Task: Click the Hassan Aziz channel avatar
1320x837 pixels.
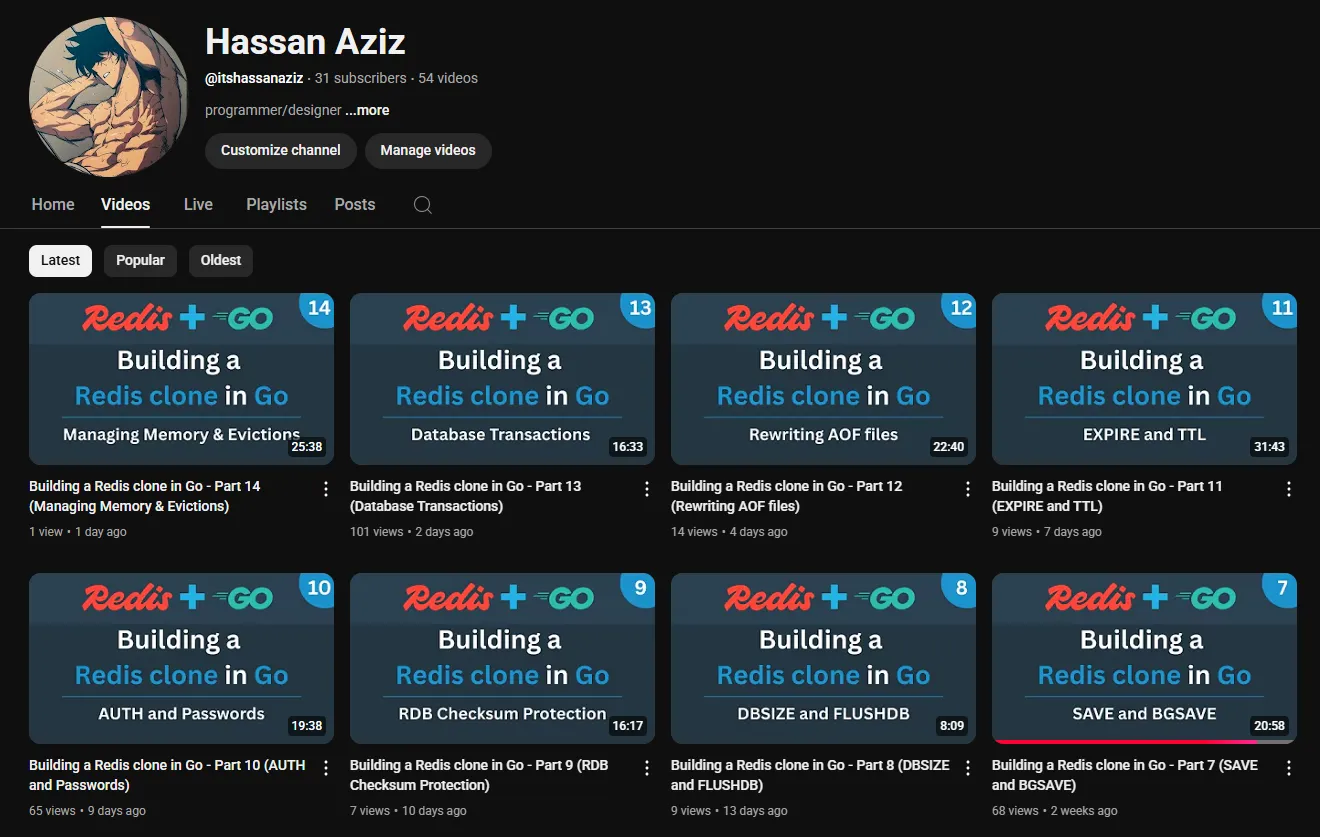Action: click(x=109, y=96)
